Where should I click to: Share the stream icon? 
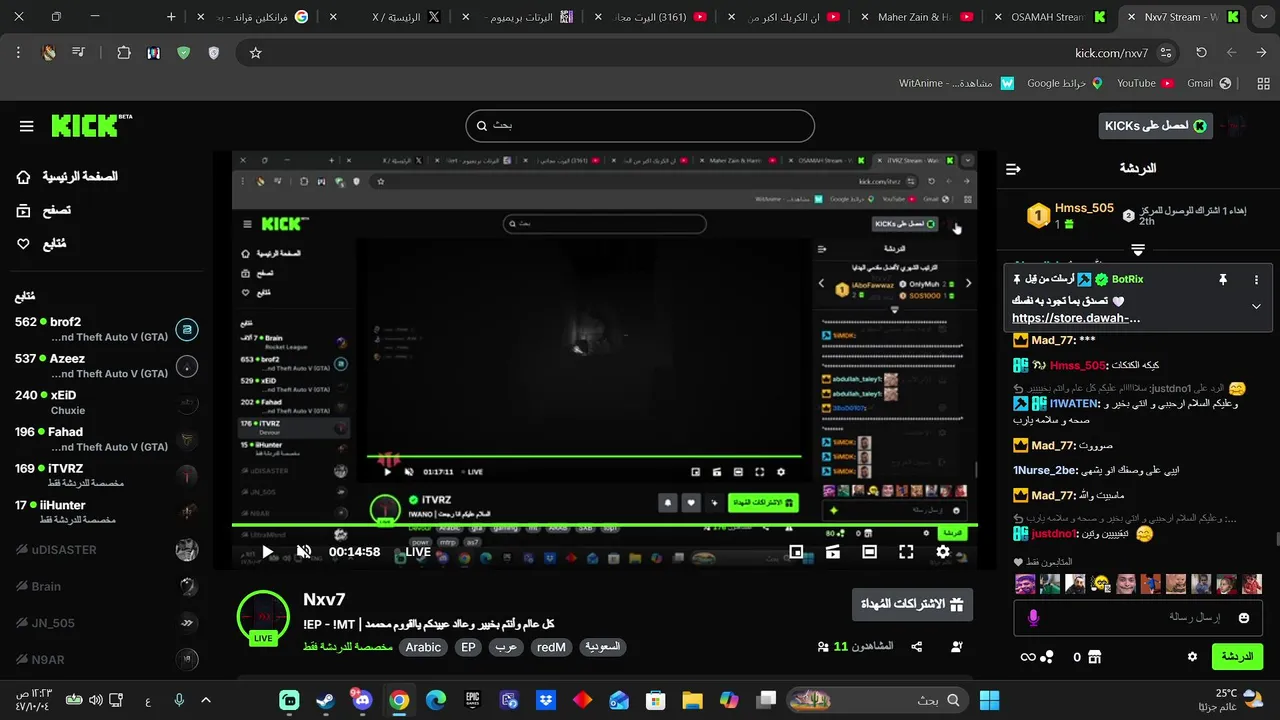916,647
